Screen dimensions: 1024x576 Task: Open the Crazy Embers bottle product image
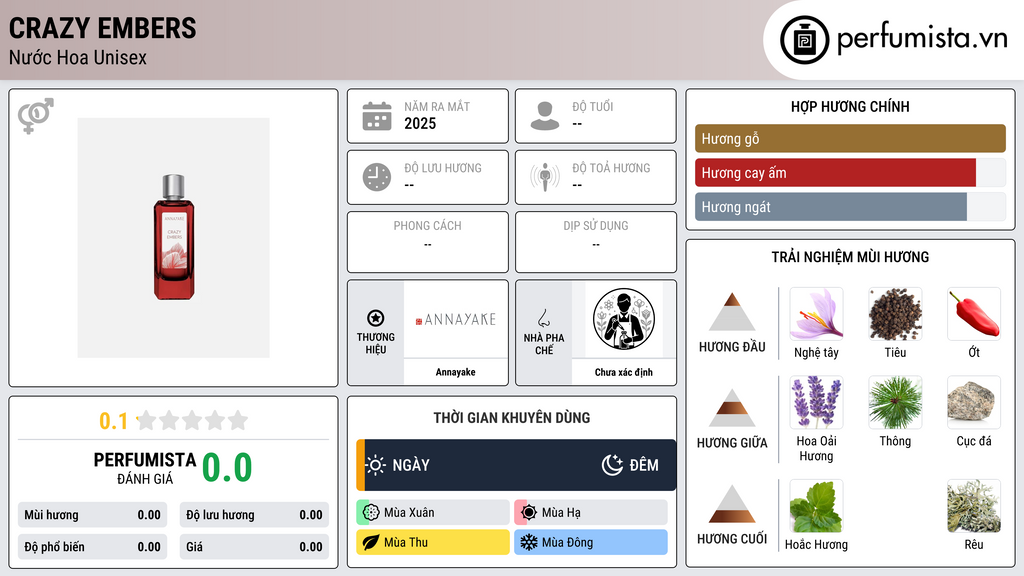tap(174, 238)
